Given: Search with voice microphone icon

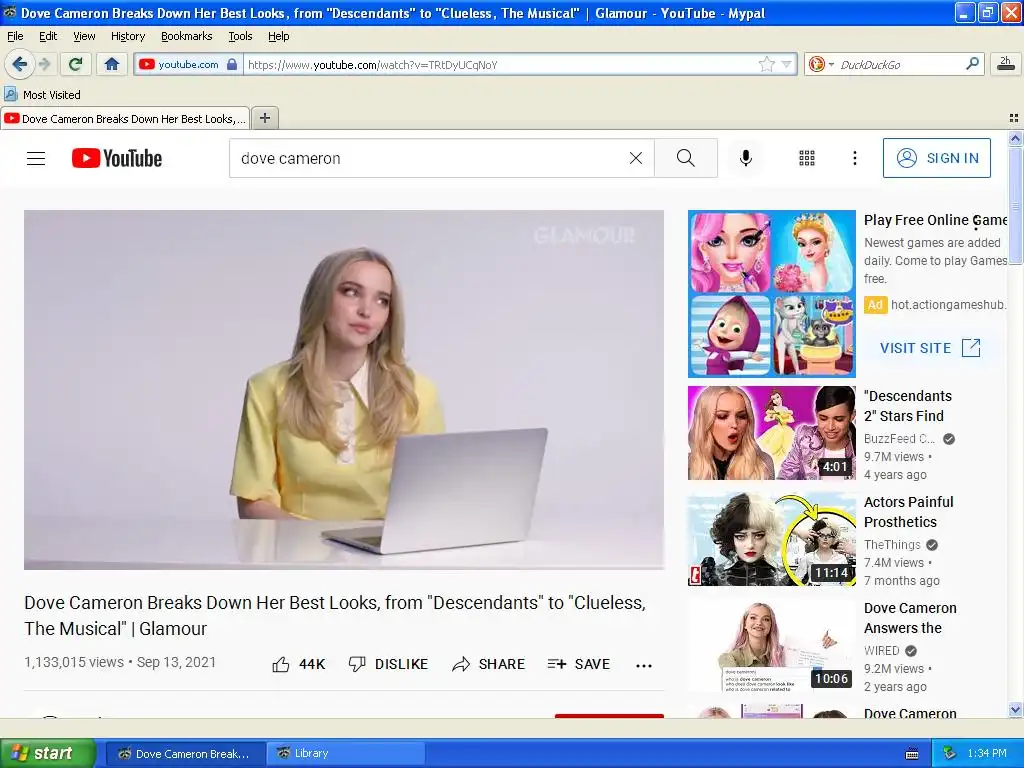Looking at the screenshot, I should click(746, 158).
